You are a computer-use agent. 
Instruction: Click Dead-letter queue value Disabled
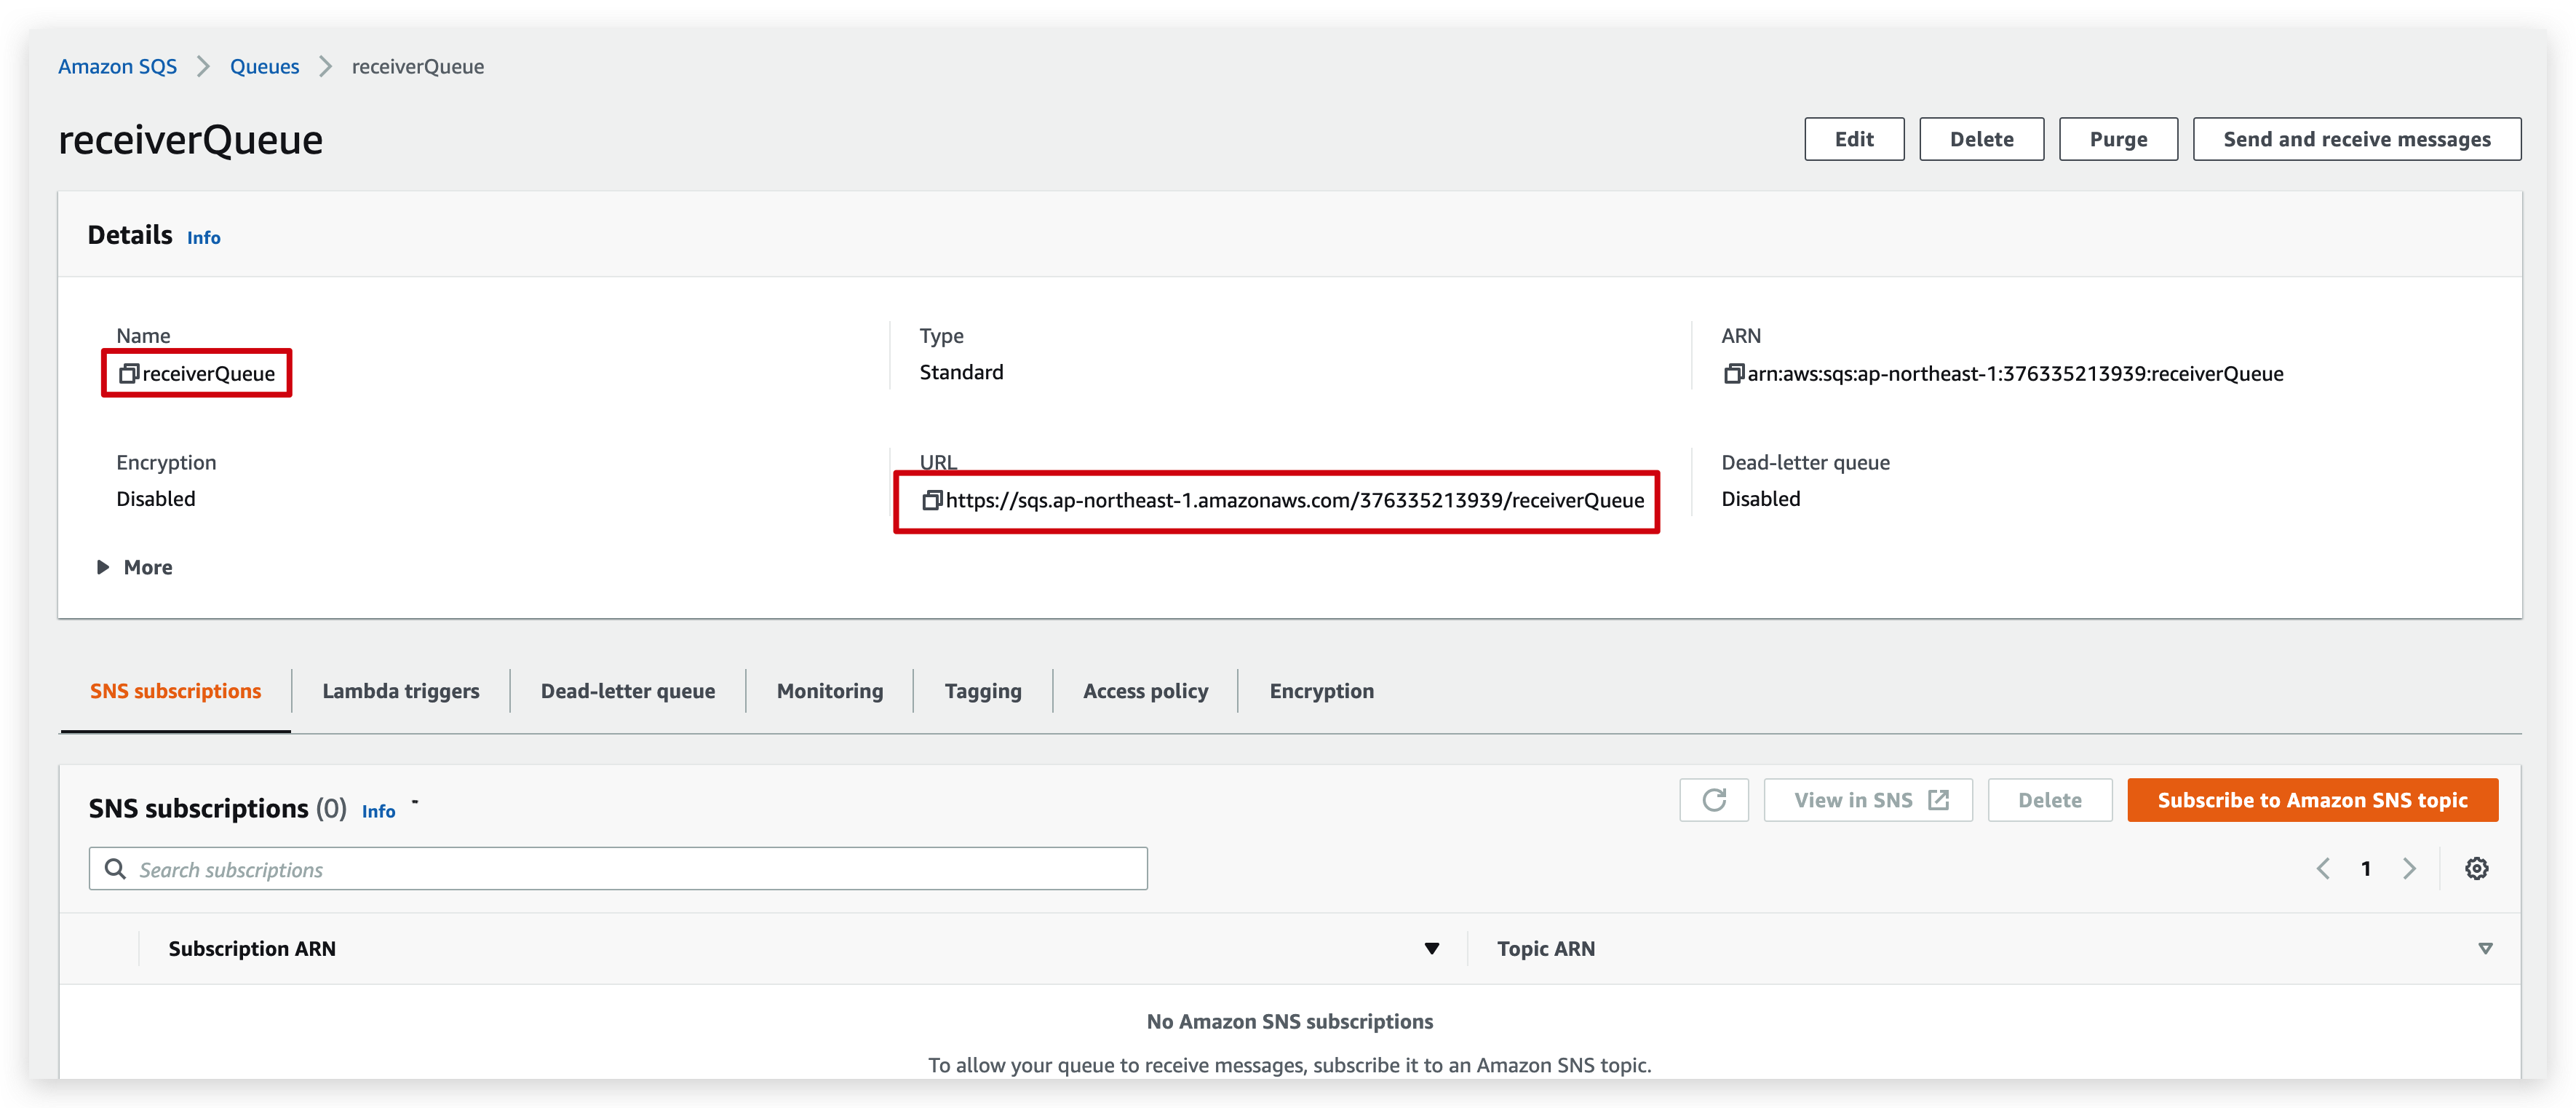click(1760, 498)
